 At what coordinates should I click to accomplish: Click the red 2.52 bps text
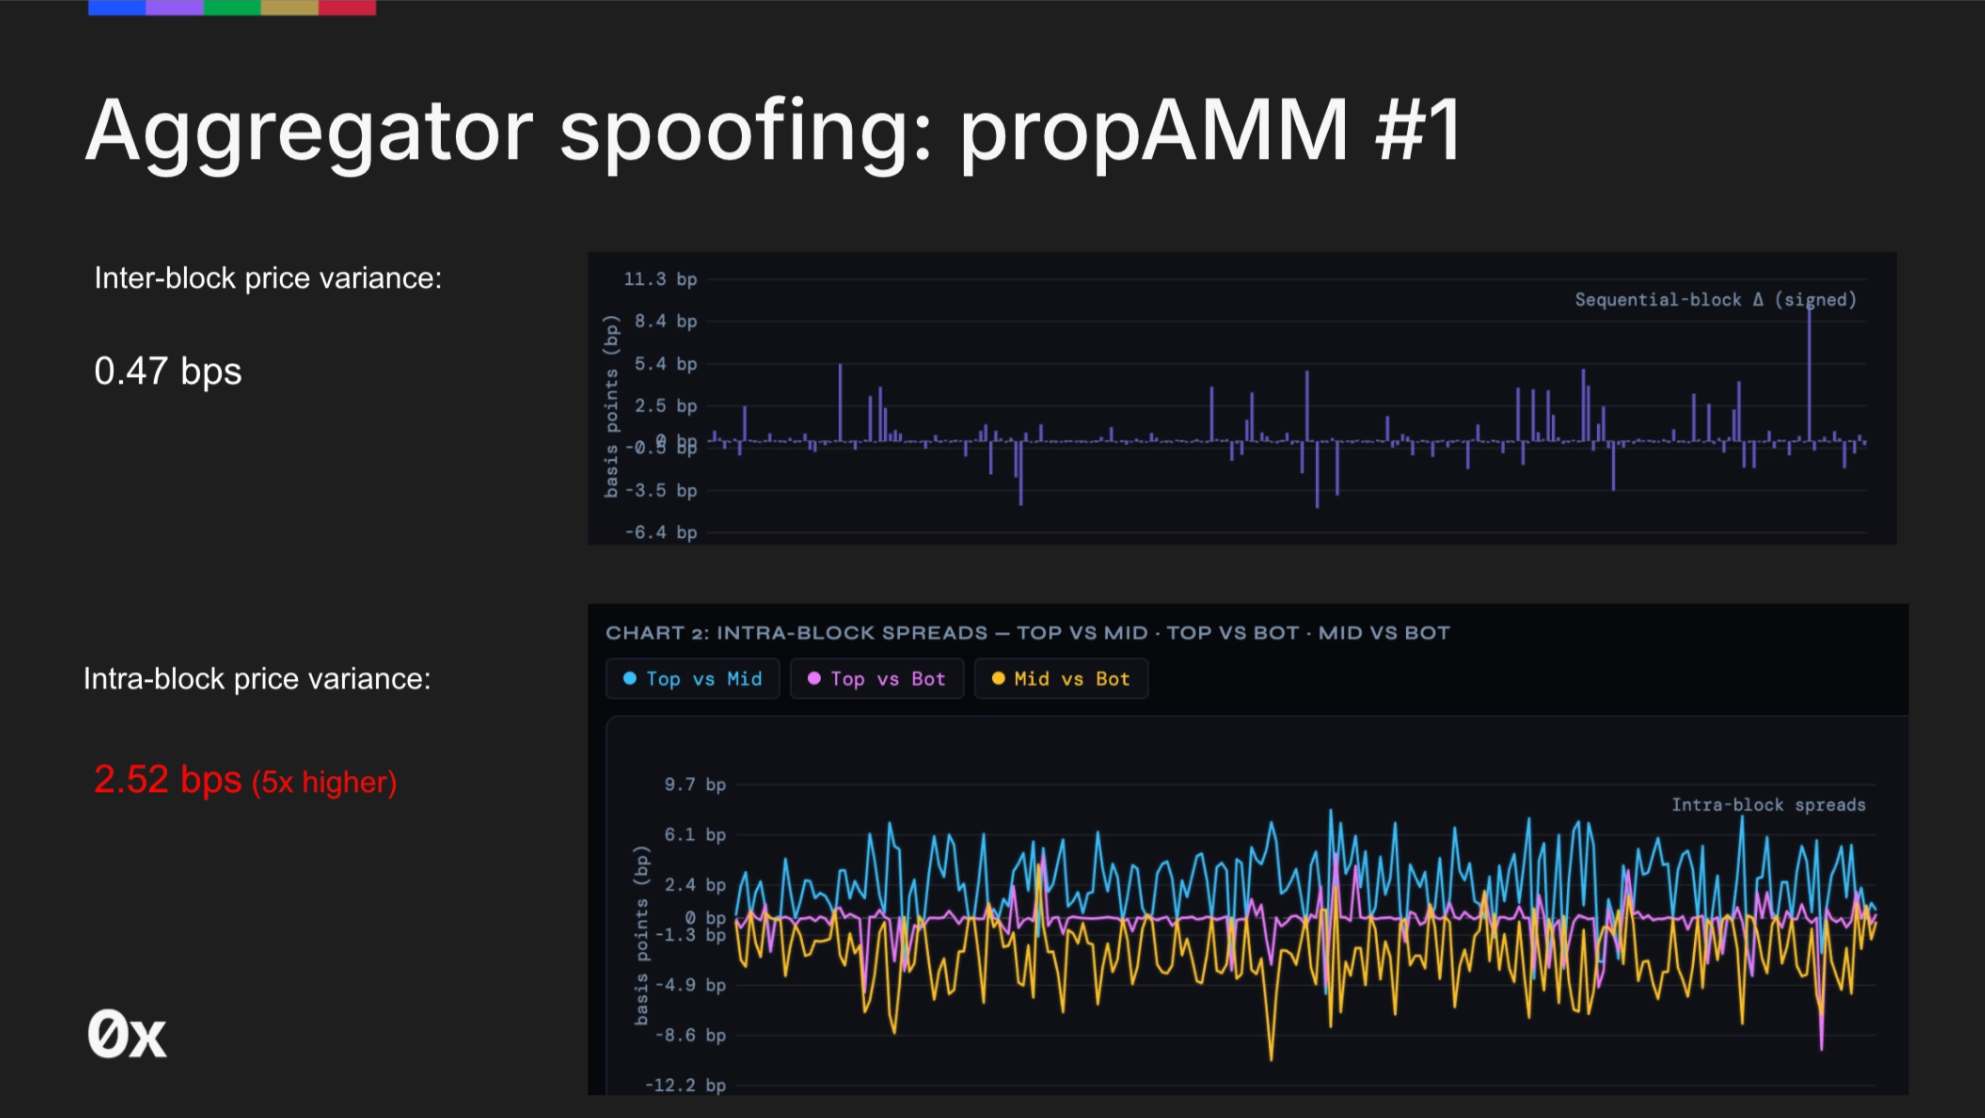(x=168, y=780)
